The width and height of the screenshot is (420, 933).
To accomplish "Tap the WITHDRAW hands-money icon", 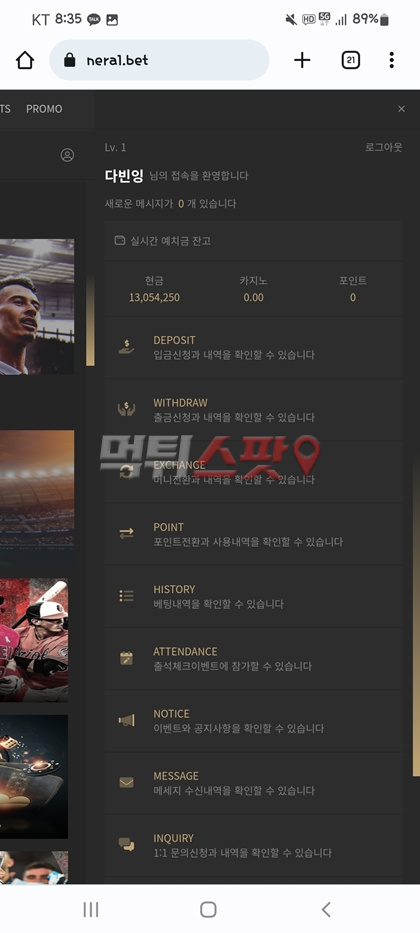I will (x=126, y=409).
